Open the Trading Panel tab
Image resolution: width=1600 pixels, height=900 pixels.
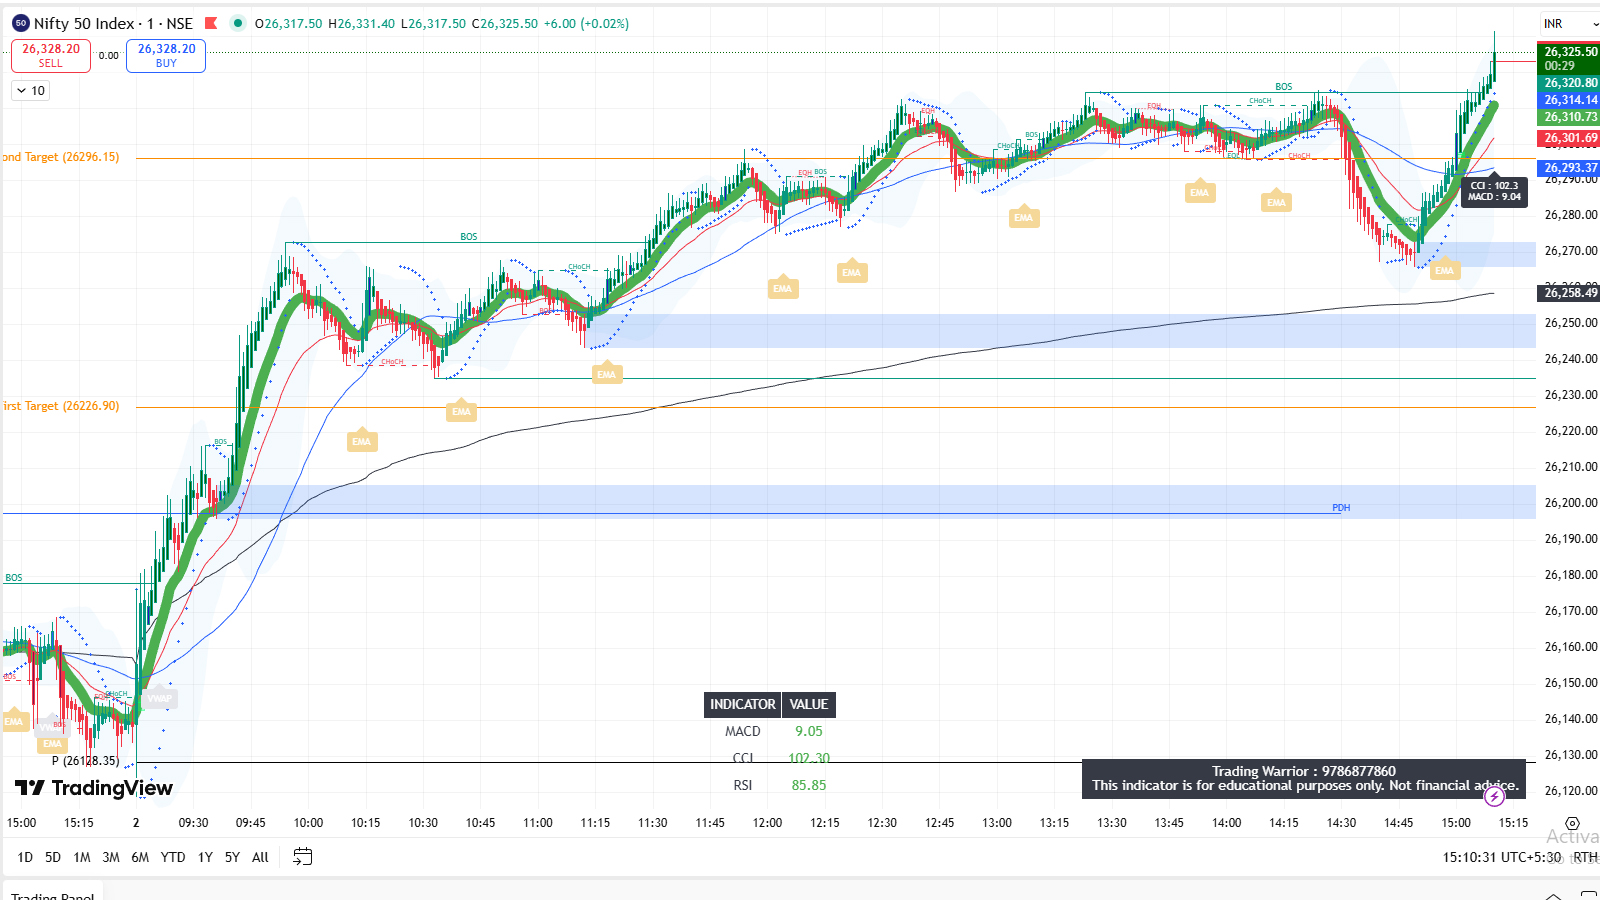(53, 895)
